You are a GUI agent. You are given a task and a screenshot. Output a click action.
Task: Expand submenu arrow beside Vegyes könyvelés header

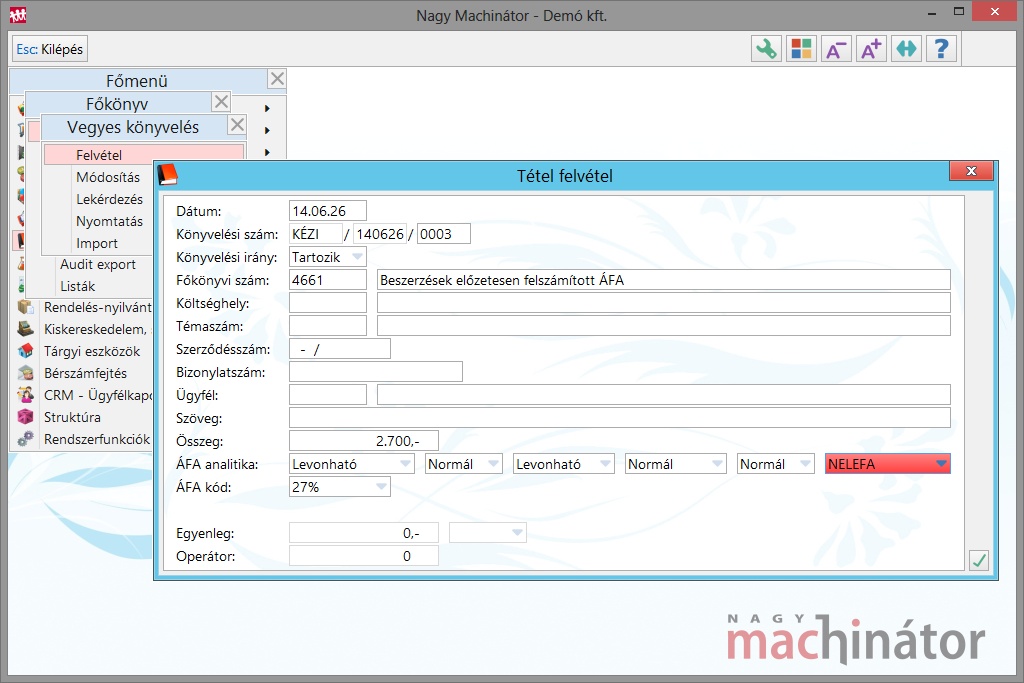(267, 130)
